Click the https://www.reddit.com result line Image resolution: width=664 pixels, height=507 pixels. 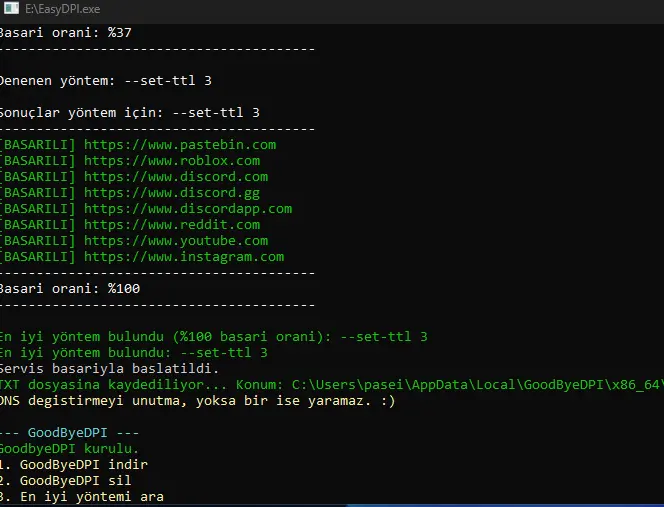(x=130, y=225)
